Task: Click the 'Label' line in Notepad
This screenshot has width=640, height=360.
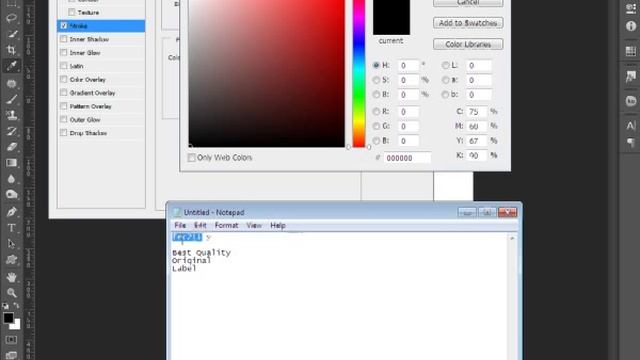Action: [x=184, y=269]
